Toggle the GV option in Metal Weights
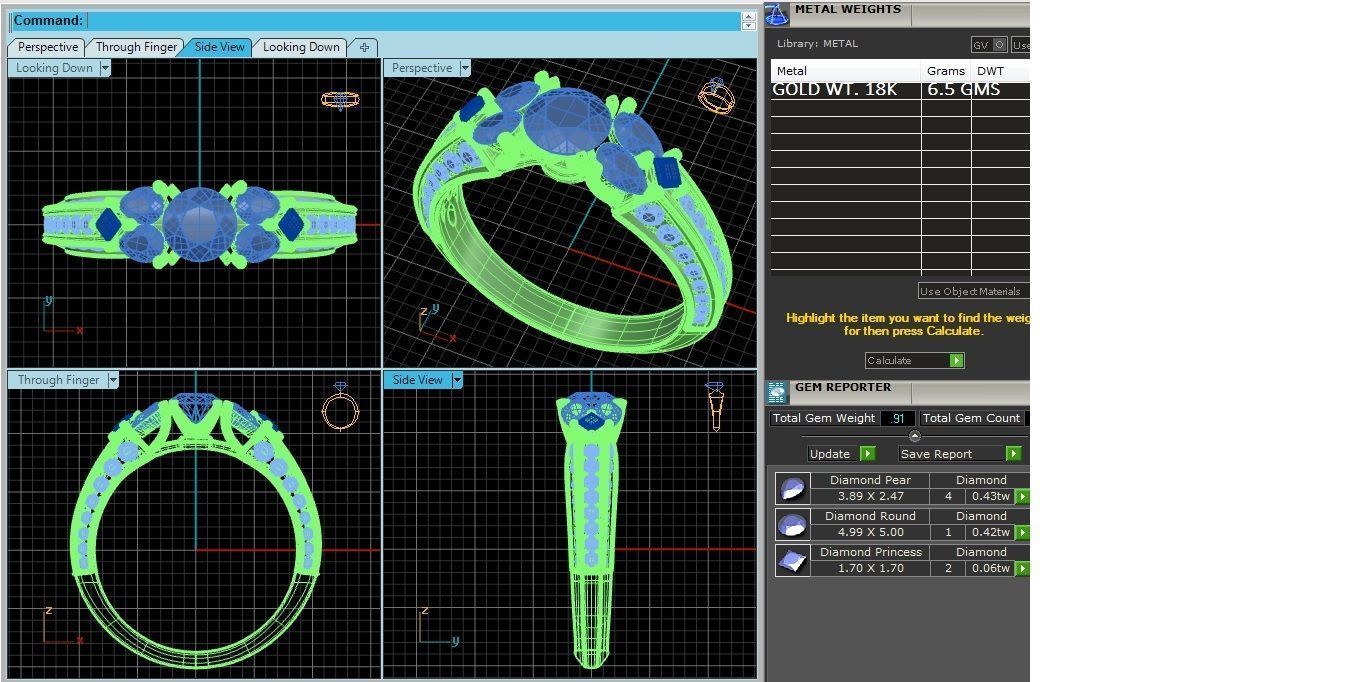This screenshot has height=682, width=1360. [x=989, y=45]
